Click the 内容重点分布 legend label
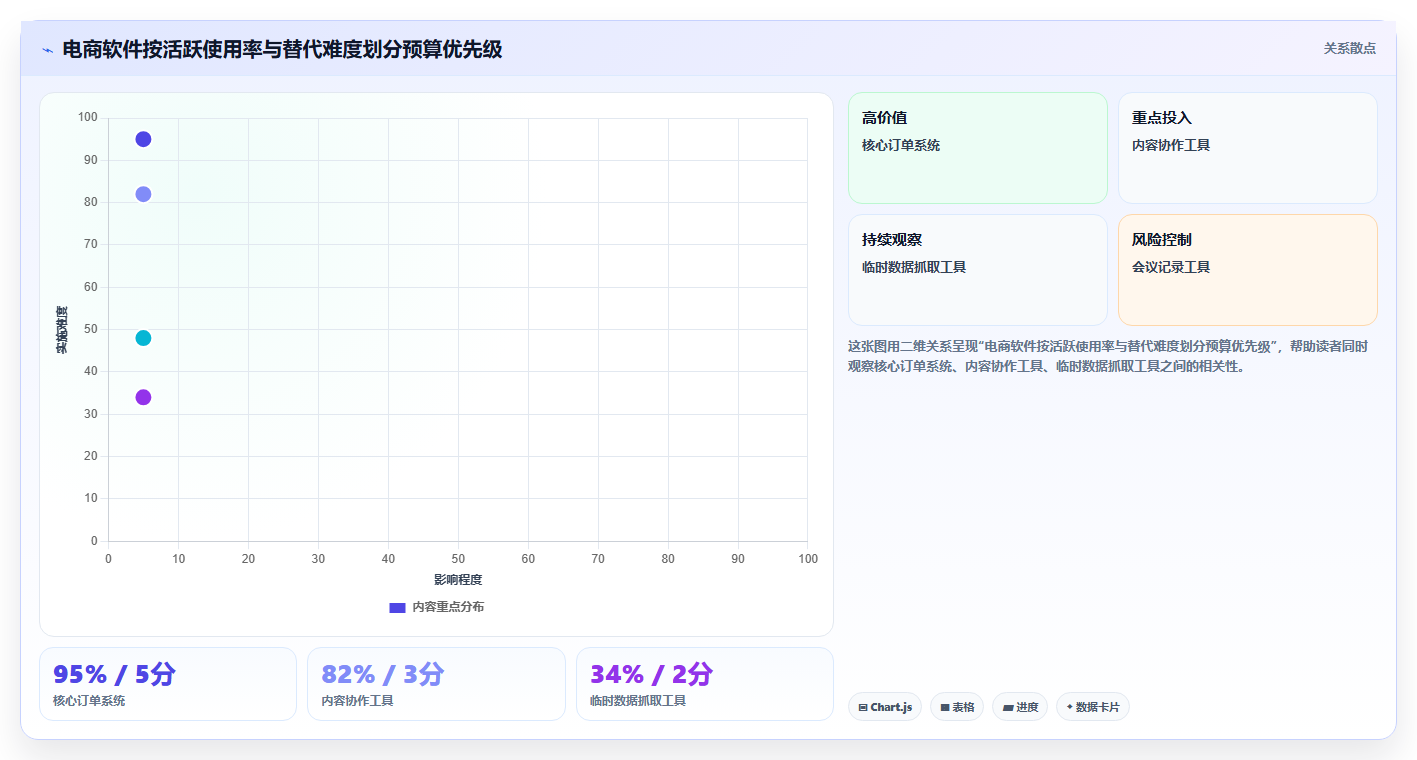The height and width of the screenshot is (760, 1417). click(448, 607)
